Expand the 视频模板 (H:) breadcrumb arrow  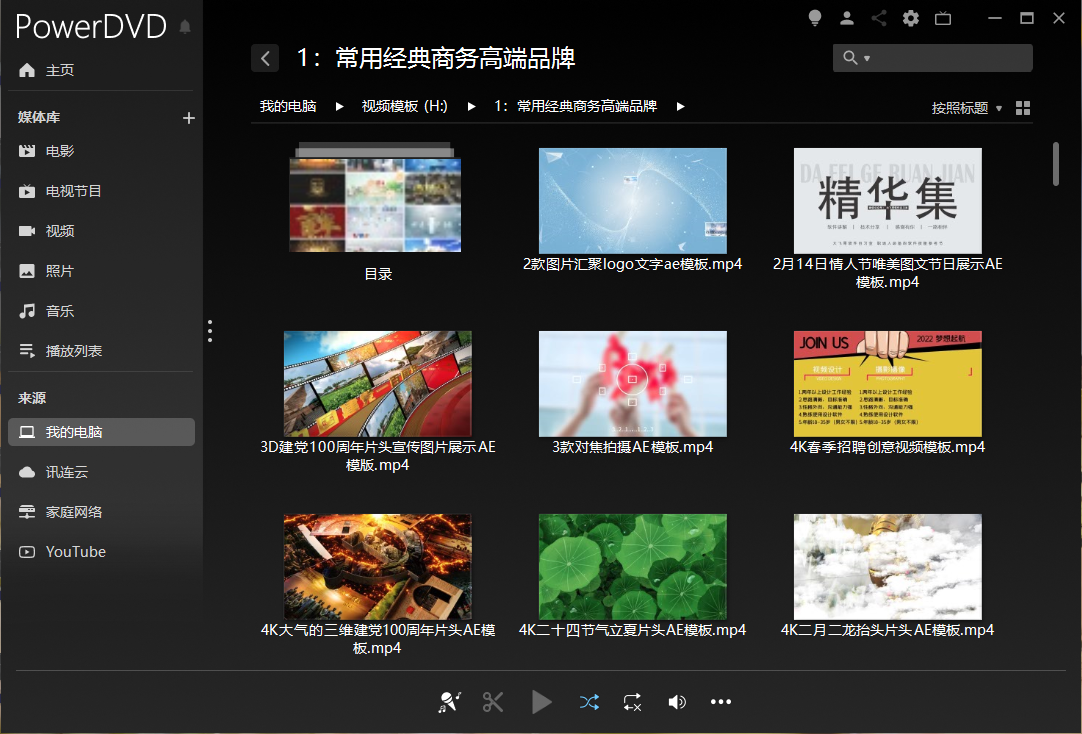tap(471, 104)
